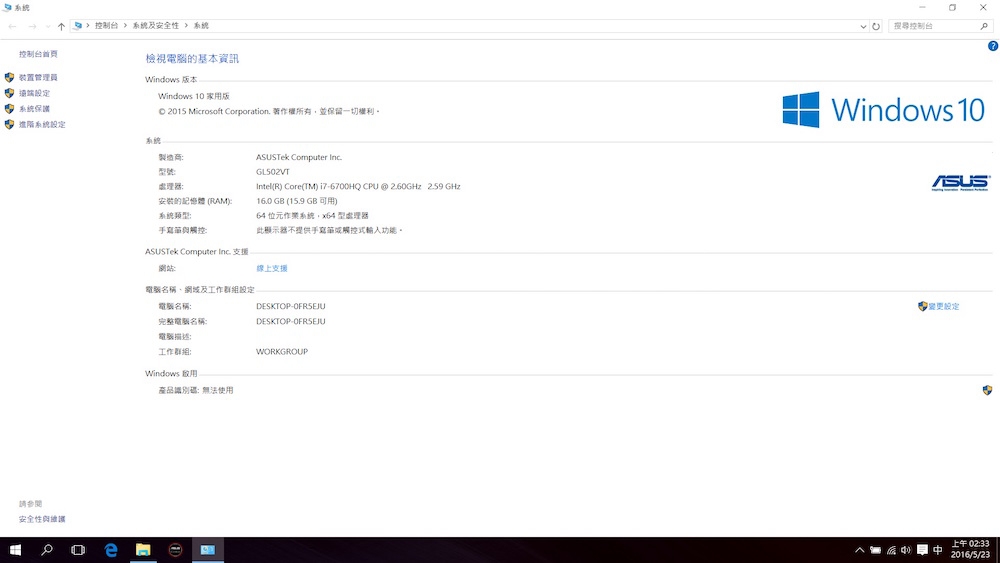
Task: Open the Wi-Fi network tray icon
Action: 891,550
